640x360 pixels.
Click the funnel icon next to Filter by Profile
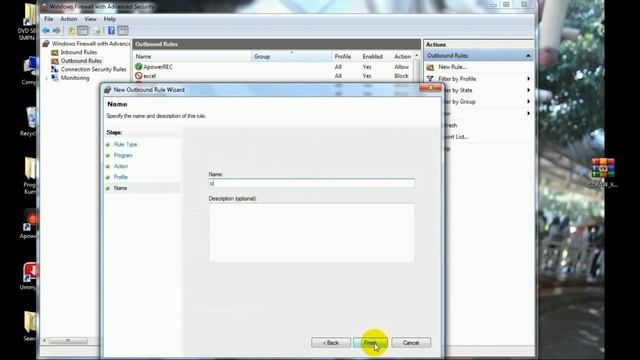pyautogui.click(x=430, y=79)
